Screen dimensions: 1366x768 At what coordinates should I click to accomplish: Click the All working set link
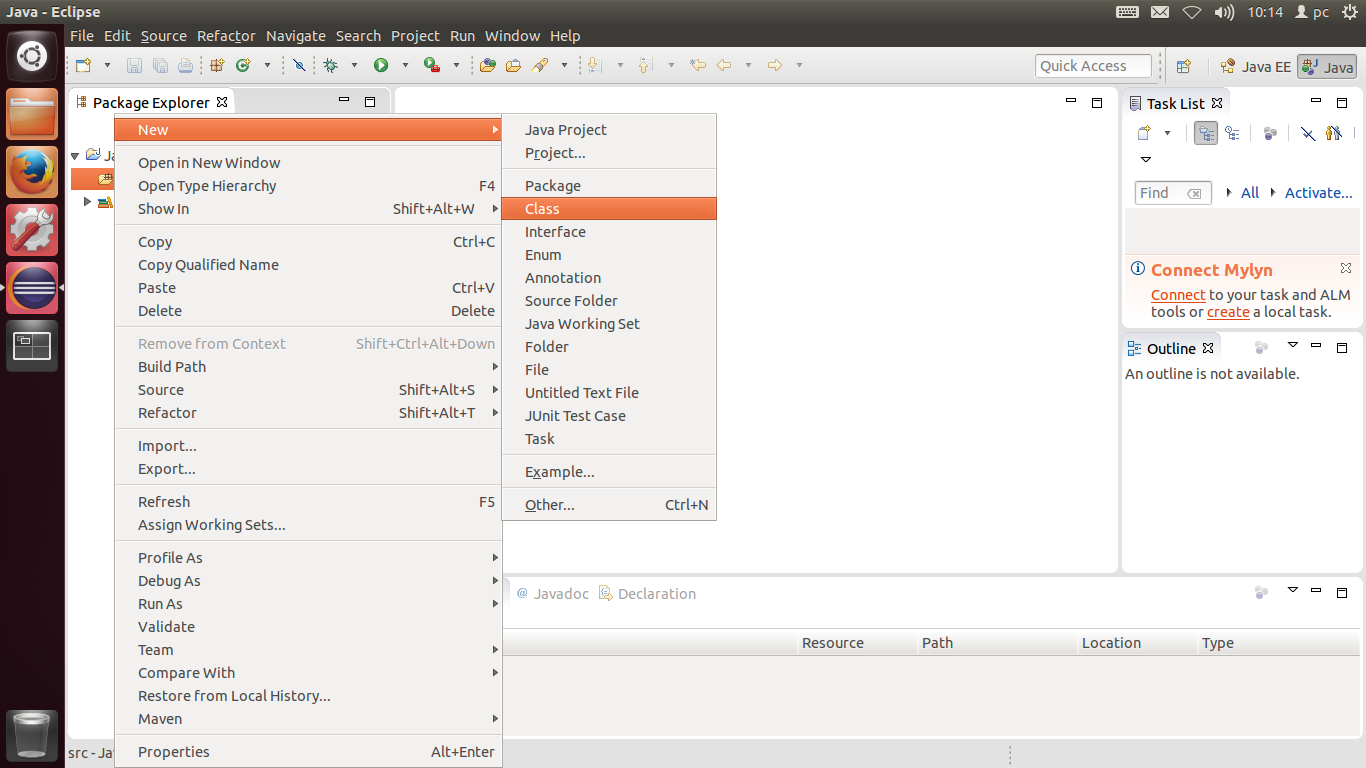[1250, 193]
